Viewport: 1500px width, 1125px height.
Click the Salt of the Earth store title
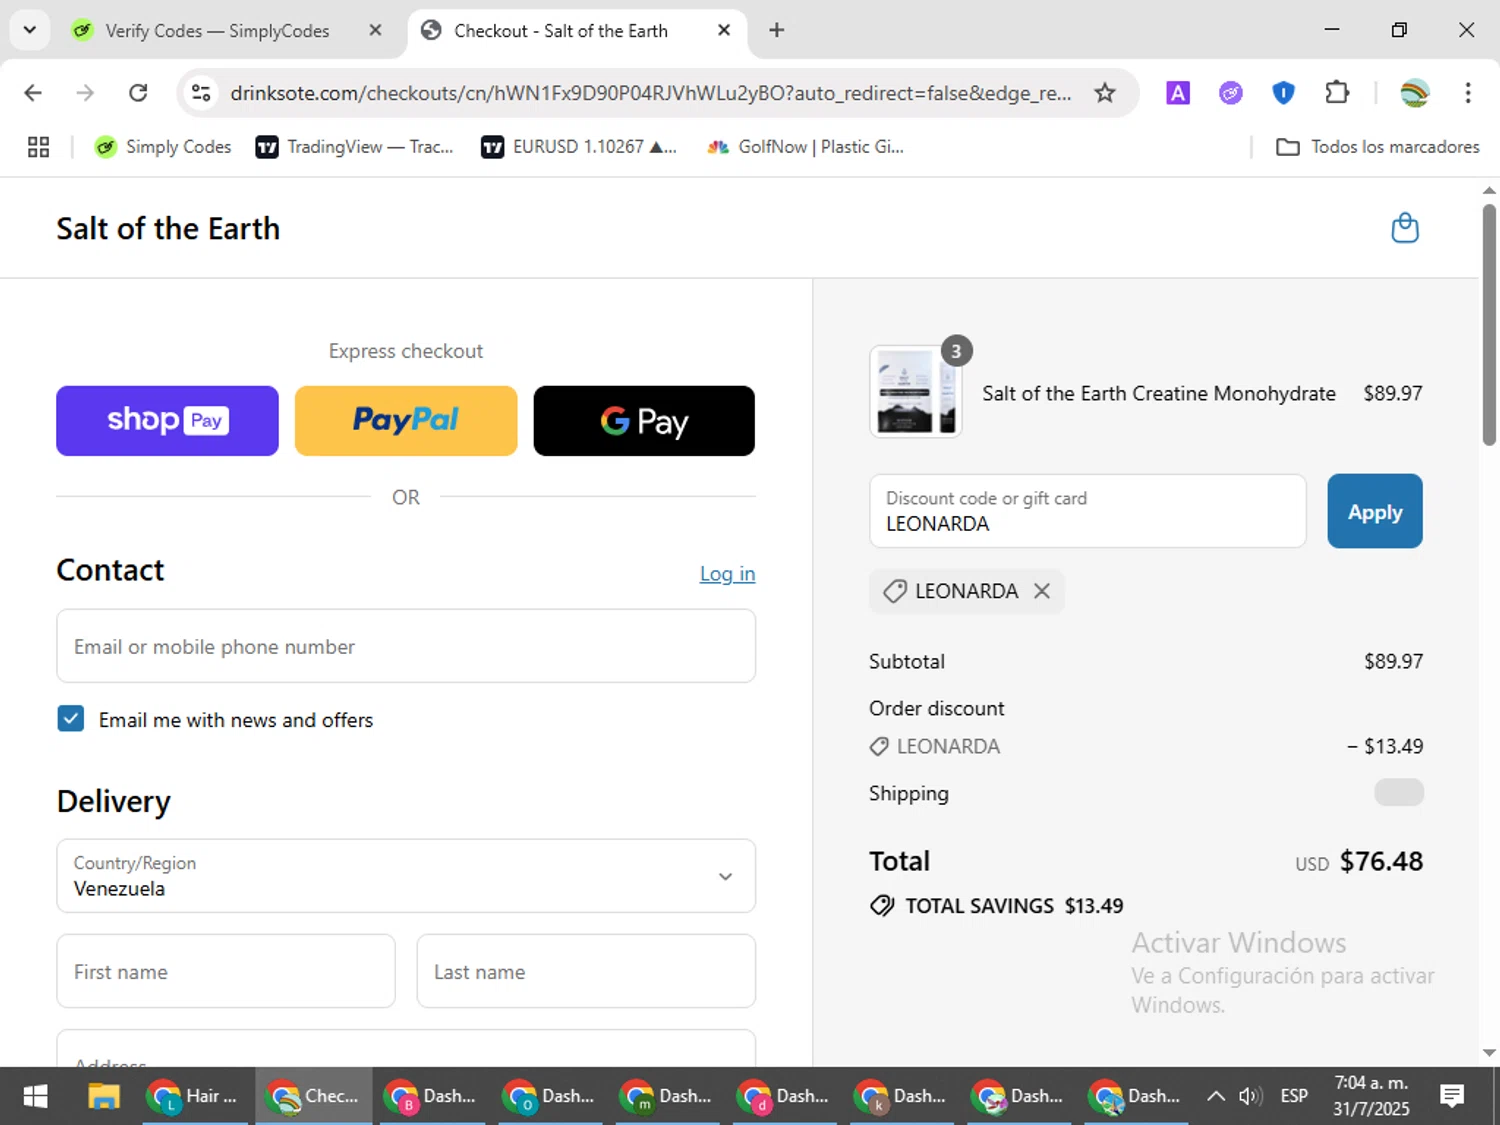[168, 229]
